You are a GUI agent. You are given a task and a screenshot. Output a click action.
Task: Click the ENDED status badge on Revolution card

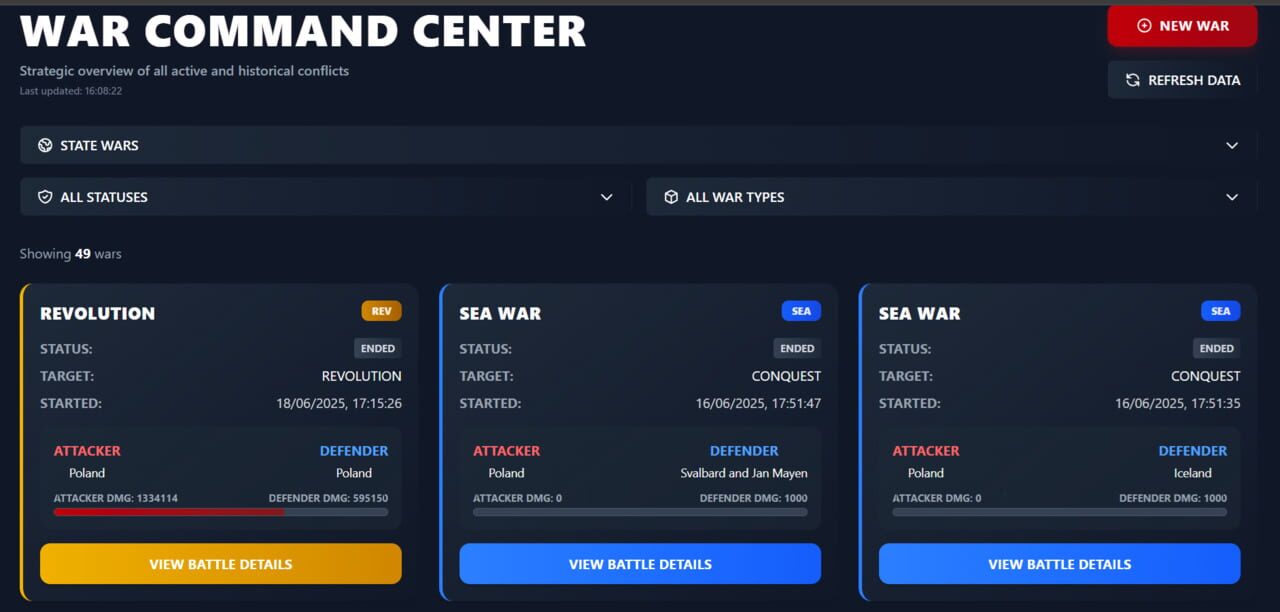pos(377,348)
